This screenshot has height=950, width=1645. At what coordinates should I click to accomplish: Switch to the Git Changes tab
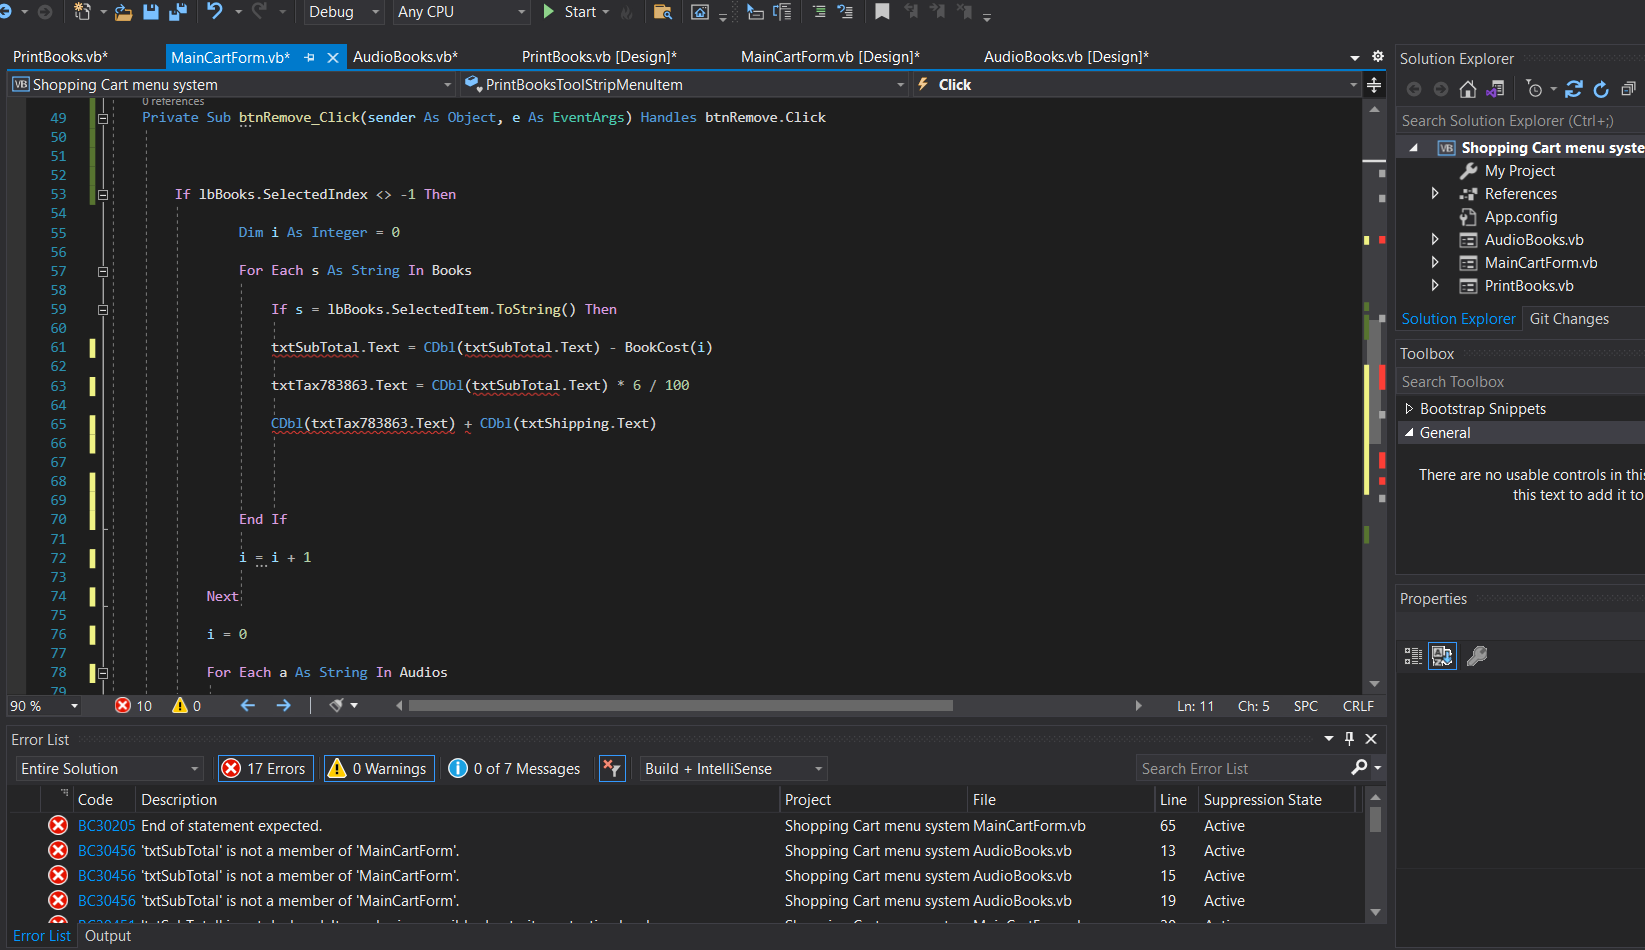coord(1569,319)
